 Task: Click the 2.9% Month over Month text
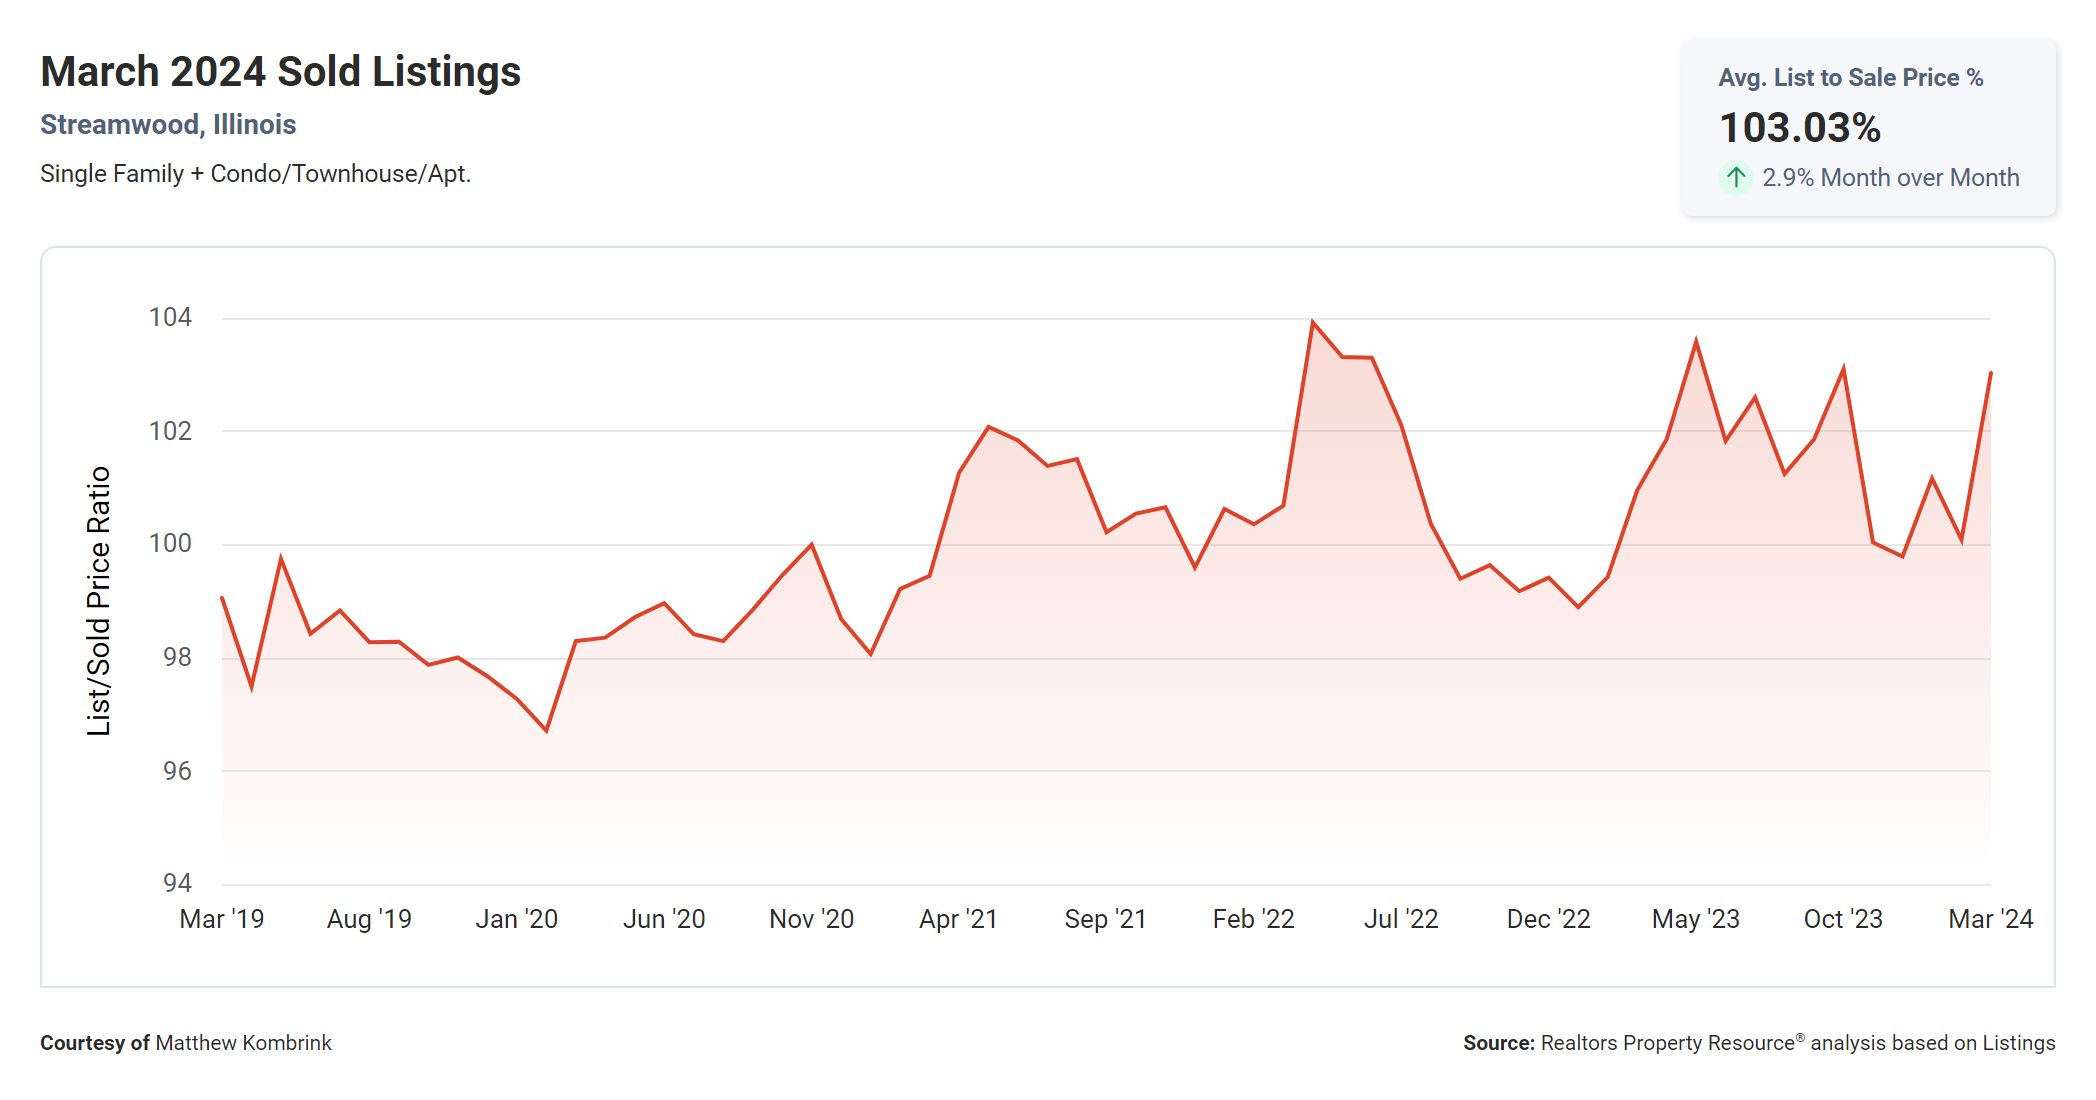[1890, 178]
